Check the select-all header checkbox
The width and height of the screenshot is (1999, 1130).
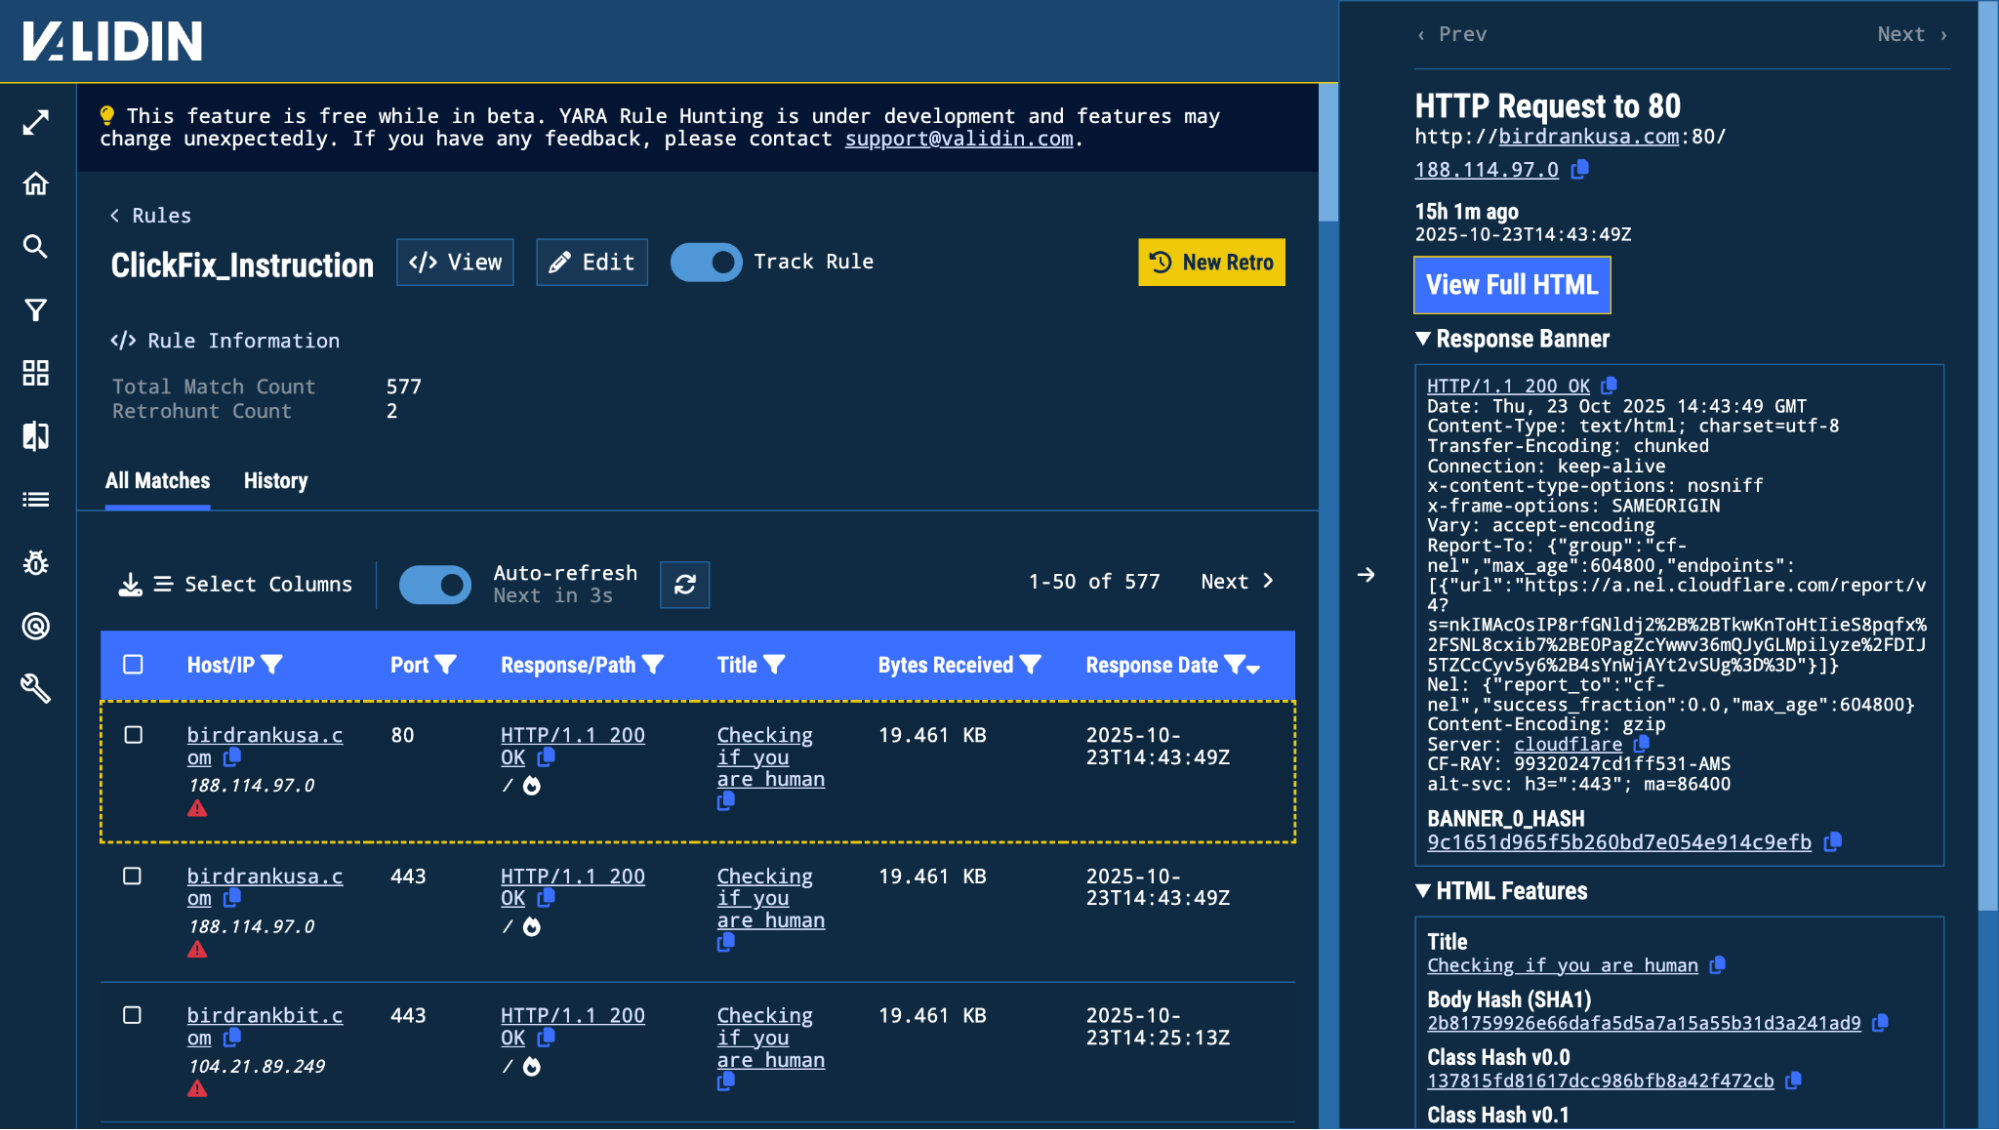pos(133,665)
